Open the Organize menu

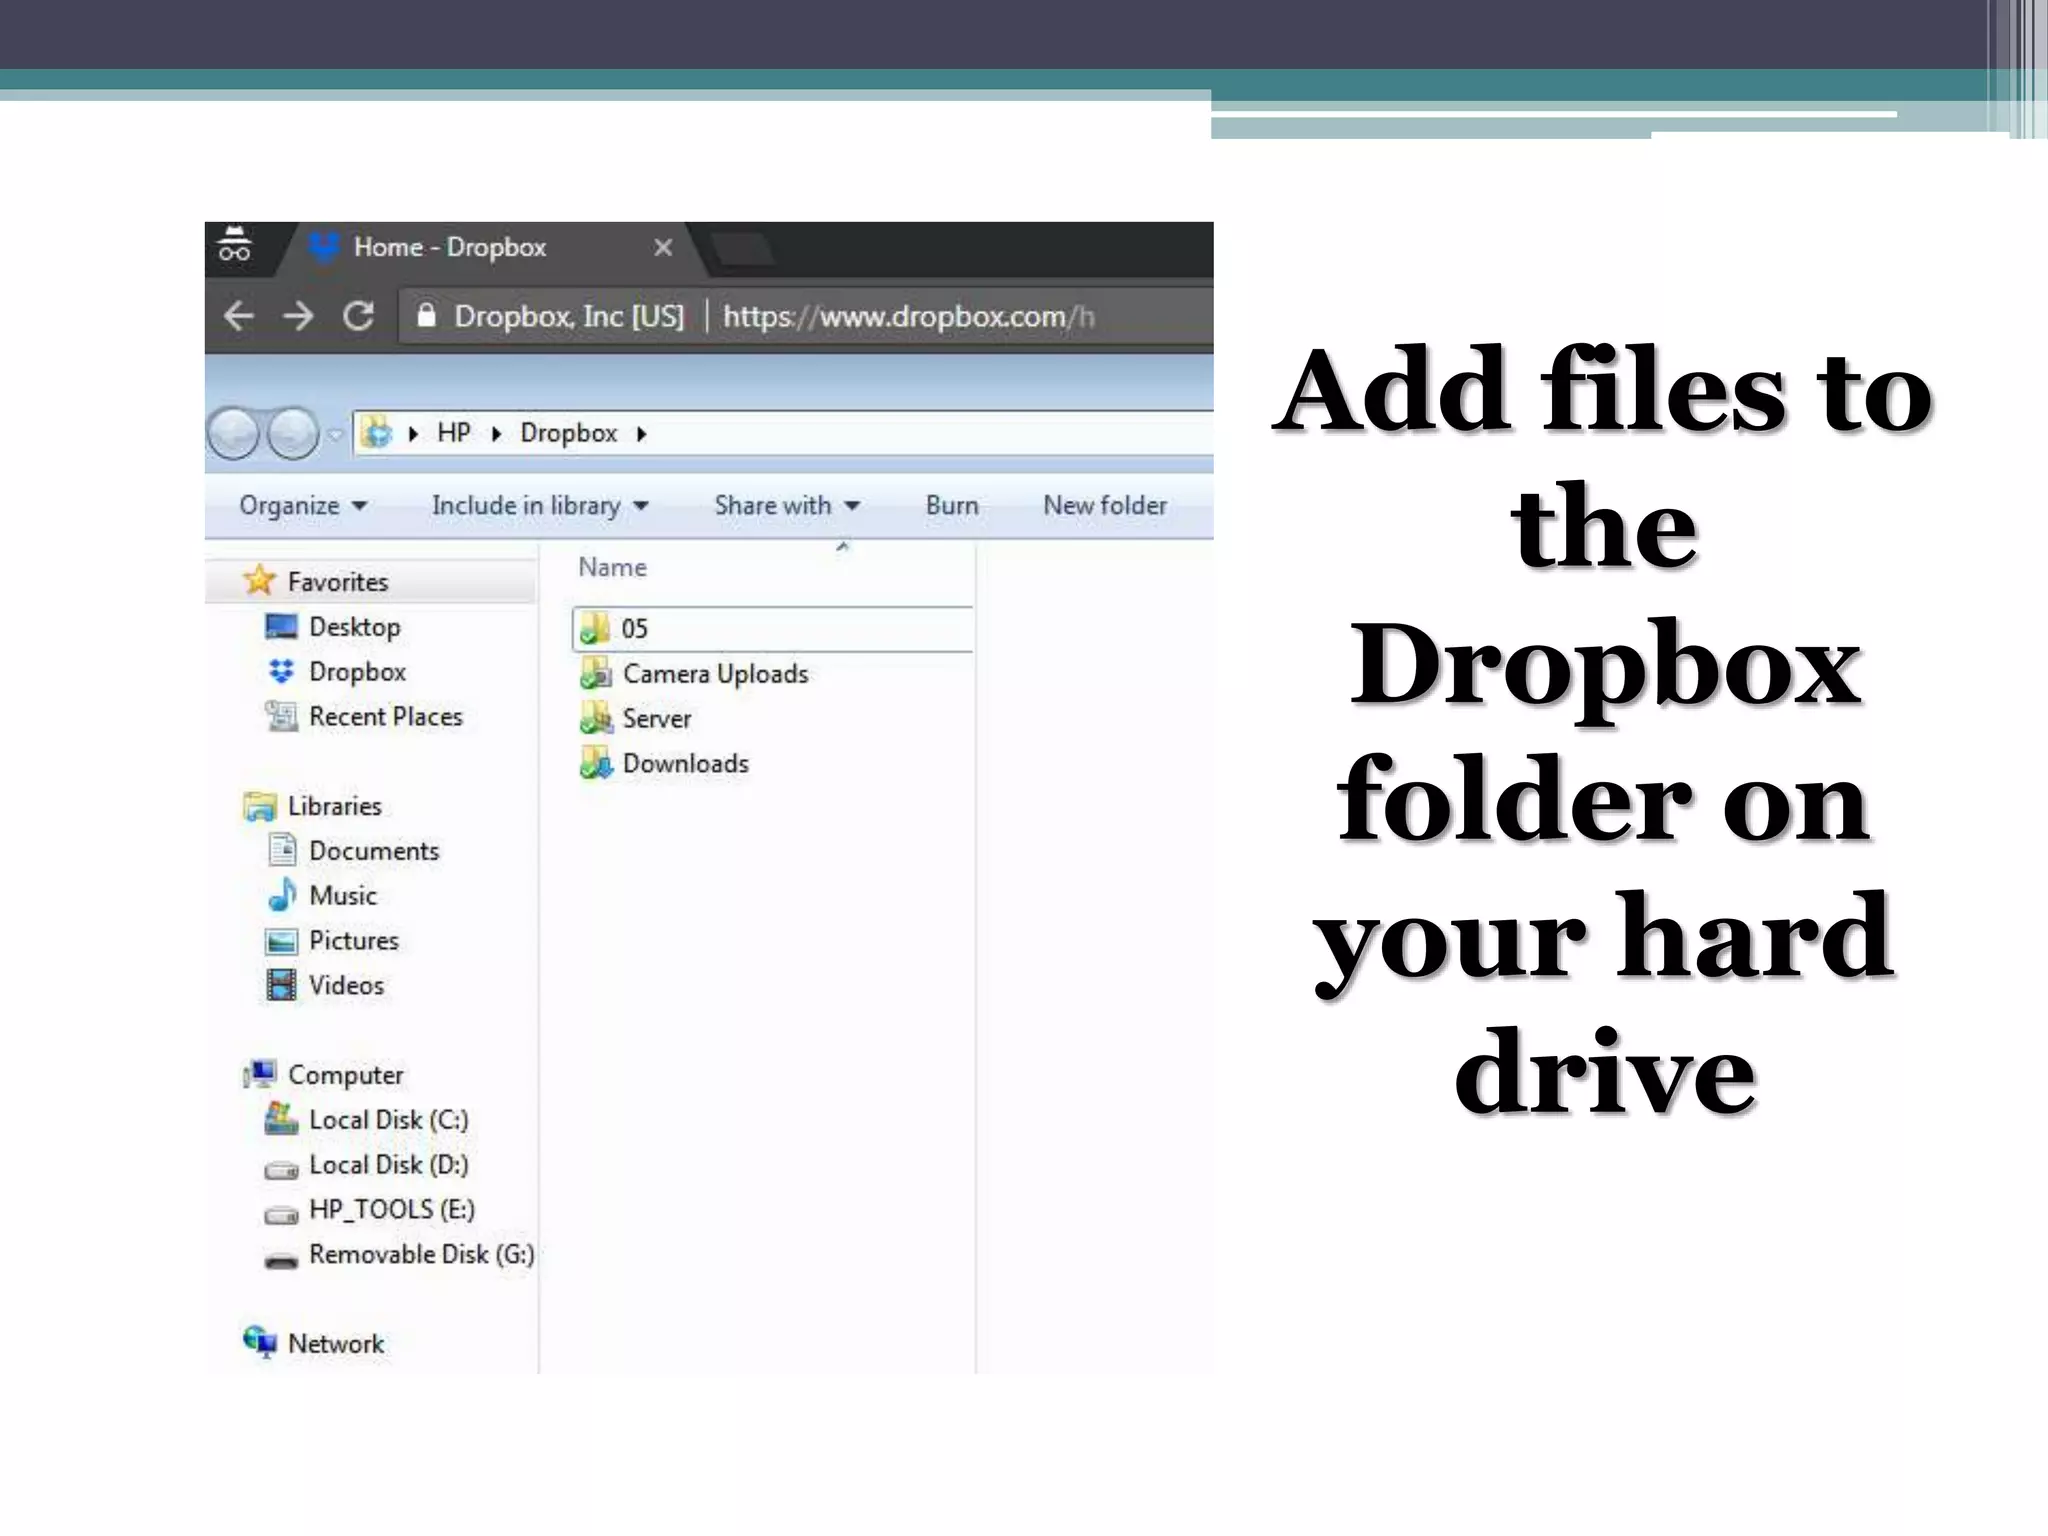tap(303, 506)
